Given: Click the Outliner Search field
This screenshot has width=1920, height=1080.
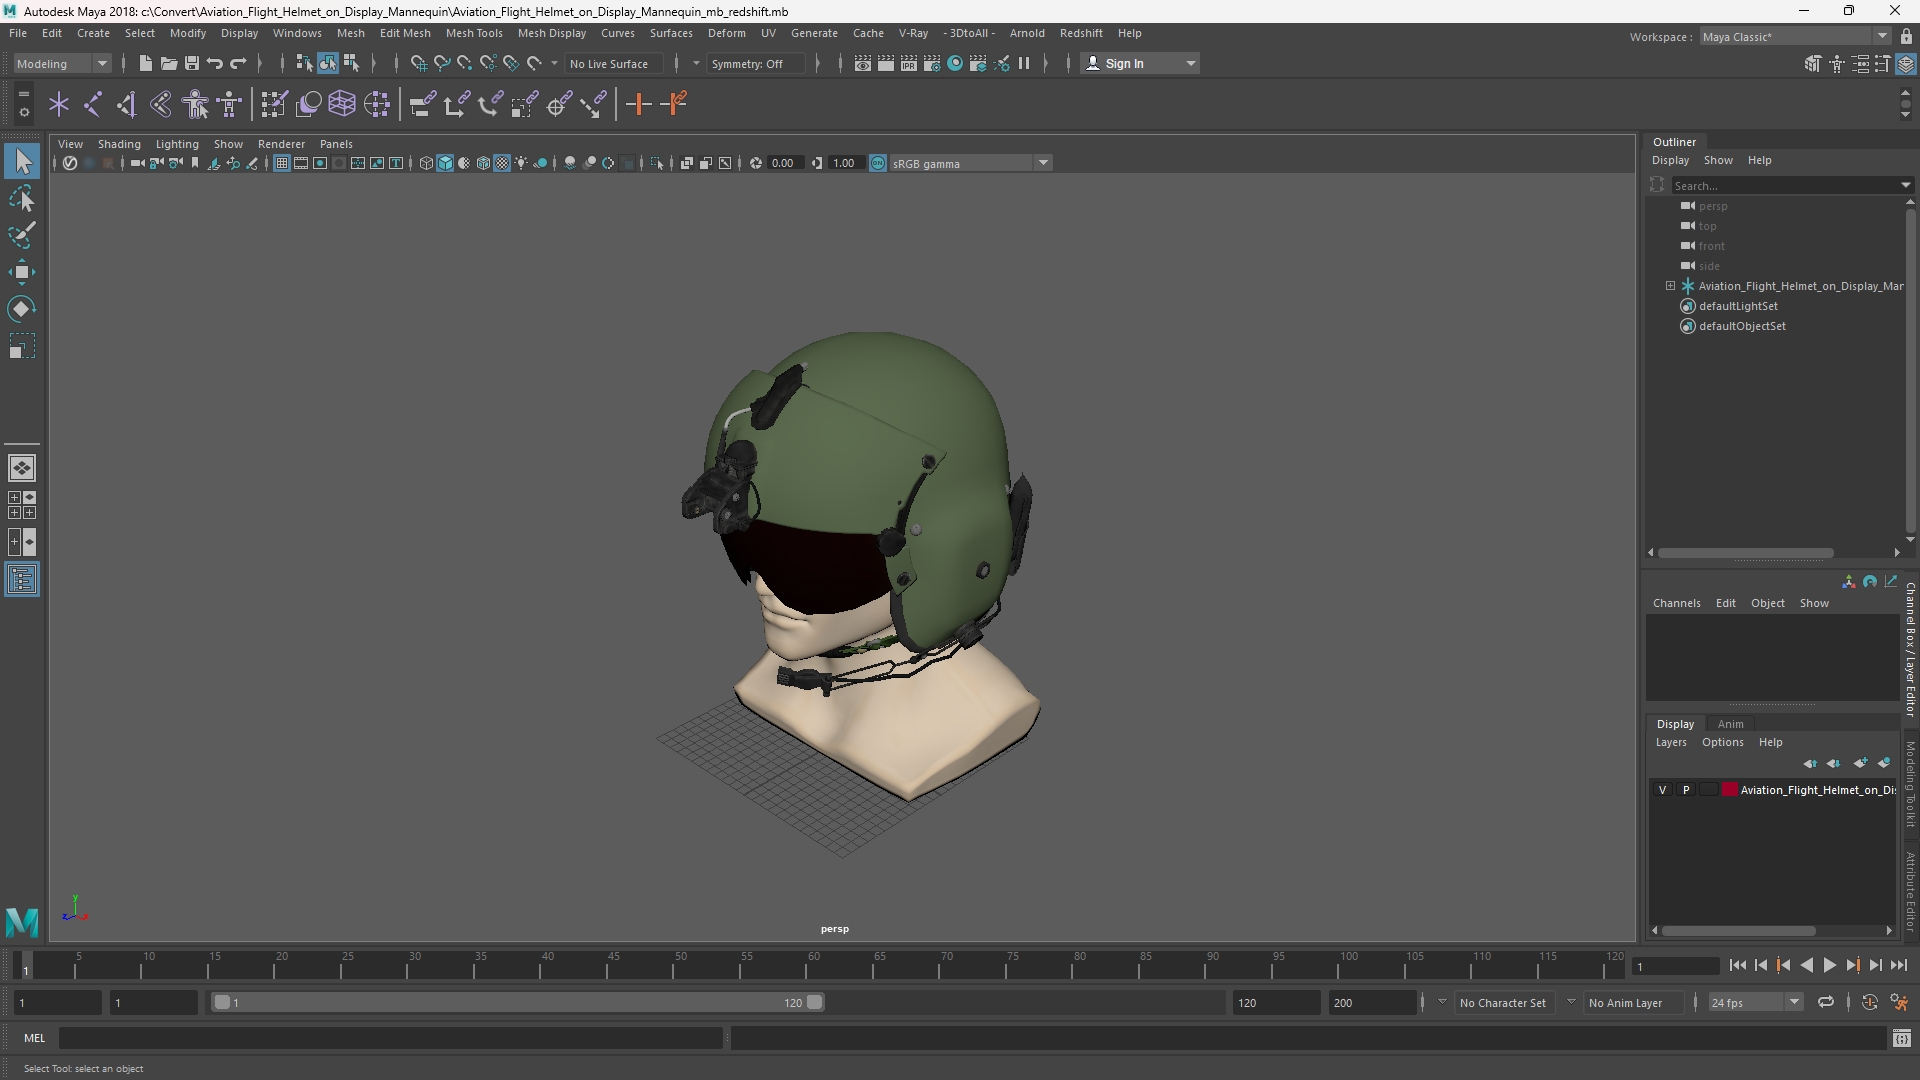Looking at the screenshot, I should tap(1786, 185).
